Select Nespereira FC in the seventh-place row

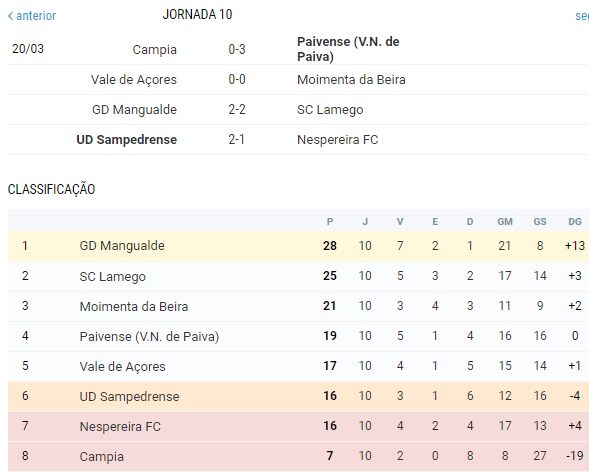coord(120,427)
